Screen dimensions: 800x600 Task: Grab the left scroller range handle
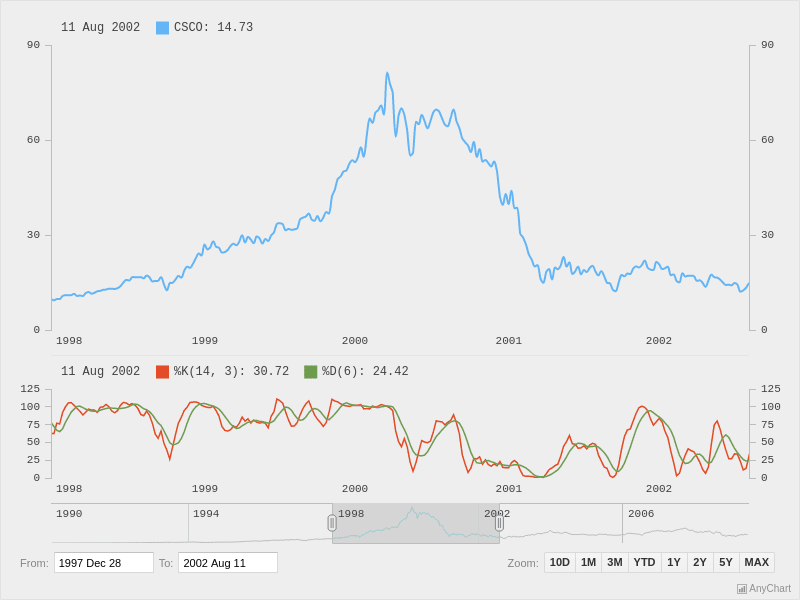coord(332,523)
